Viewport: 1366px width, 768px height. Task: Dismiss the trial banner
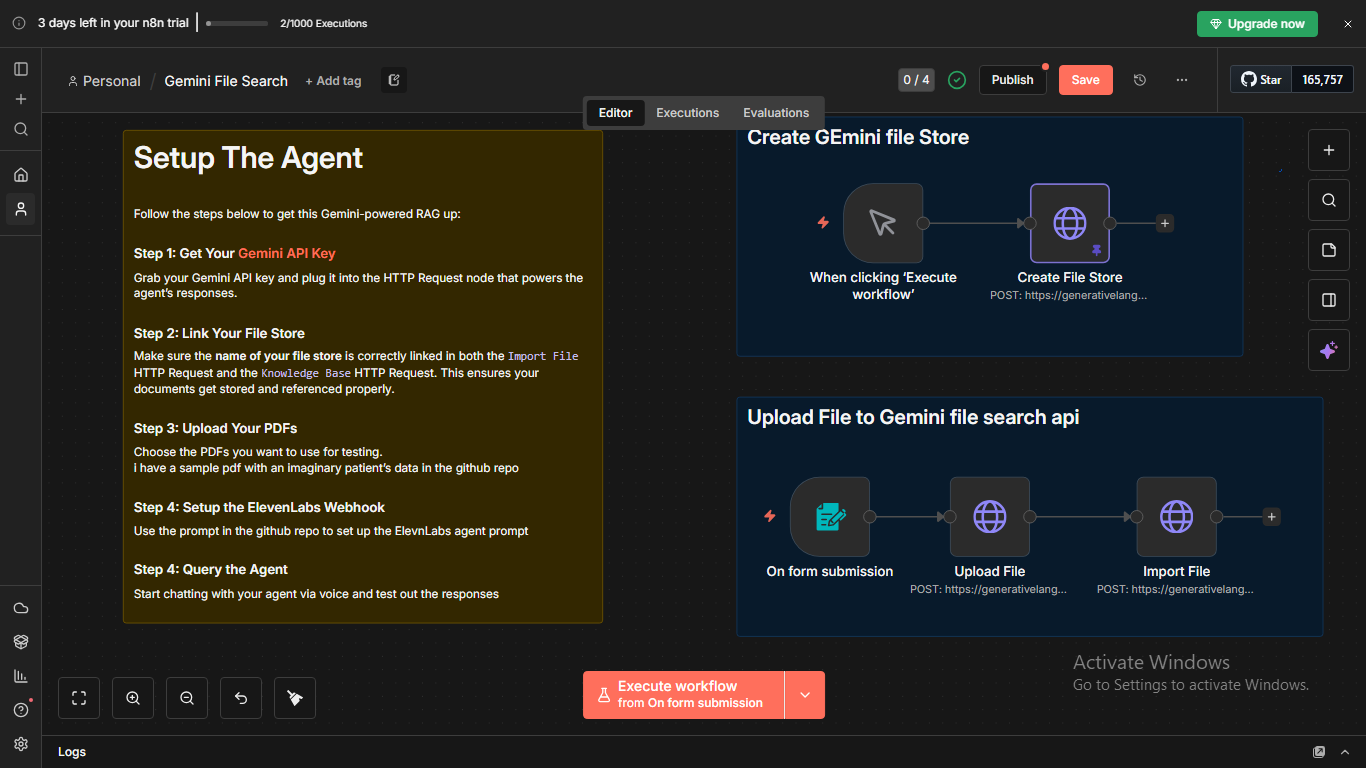coord(1347,24)
